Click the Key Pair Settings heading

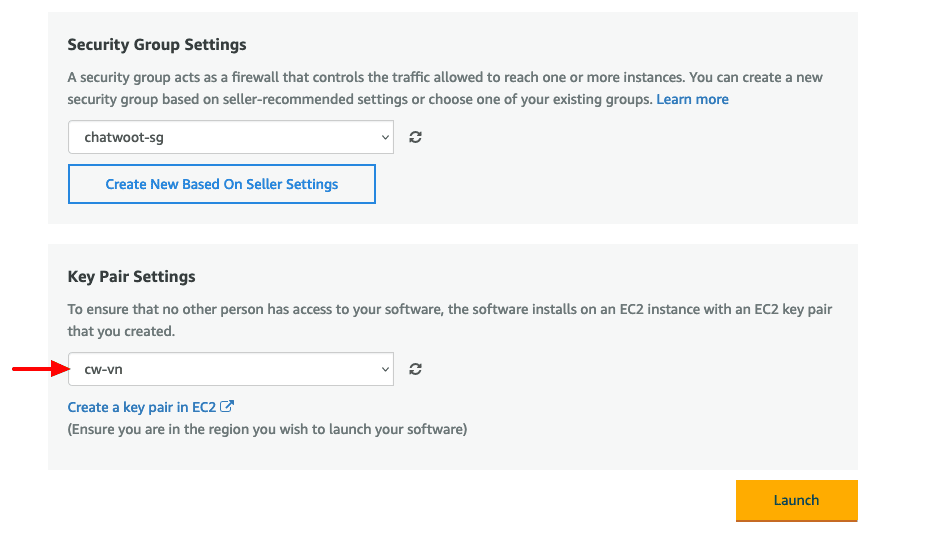coord(132,276)
